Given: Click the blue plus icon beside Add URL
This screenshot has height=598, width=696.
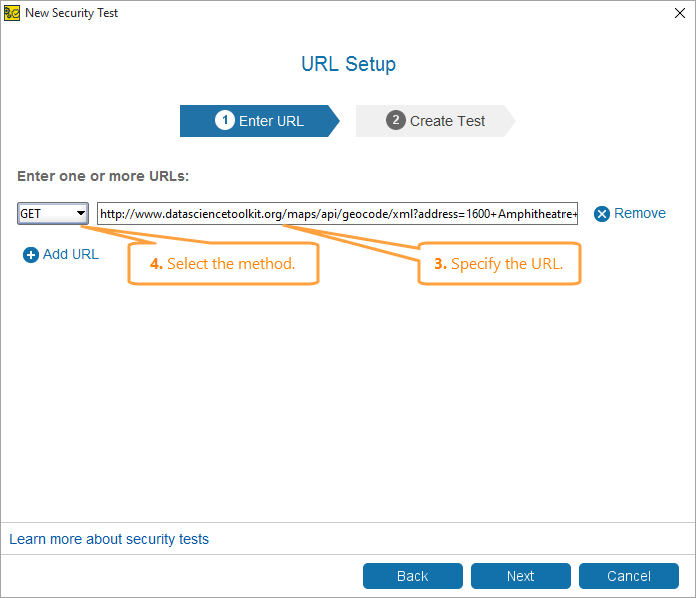Looking at the screenshot, I should [31, 255].
